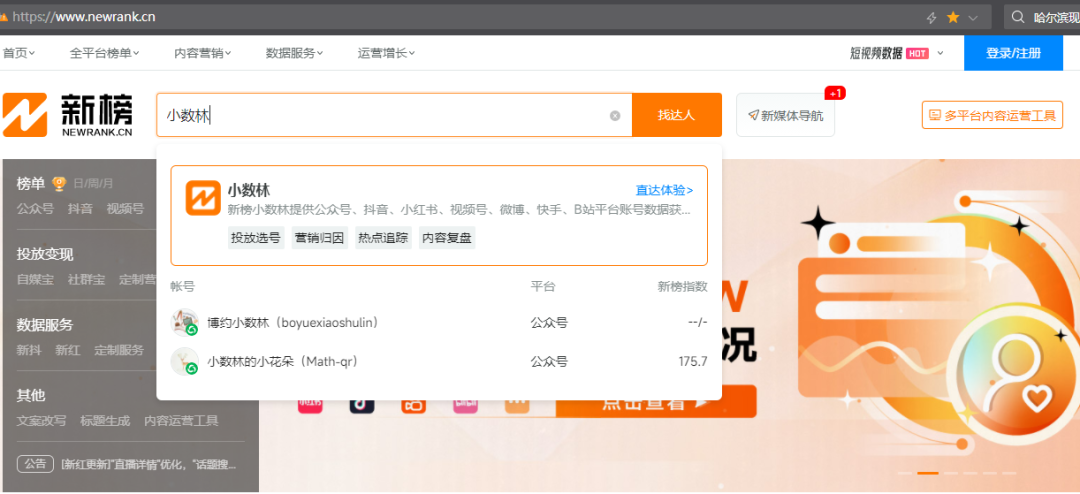Clear the search box text

(615, 116)
